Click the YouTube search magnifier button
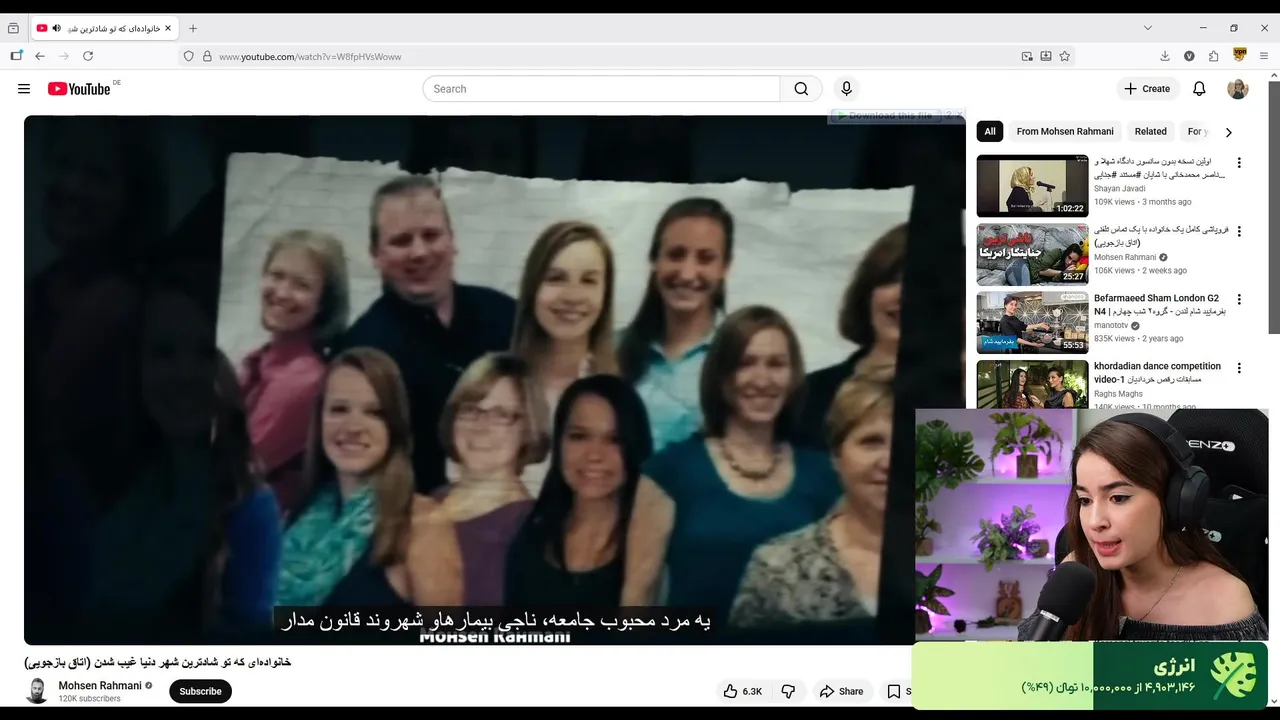 pos(801,89)
